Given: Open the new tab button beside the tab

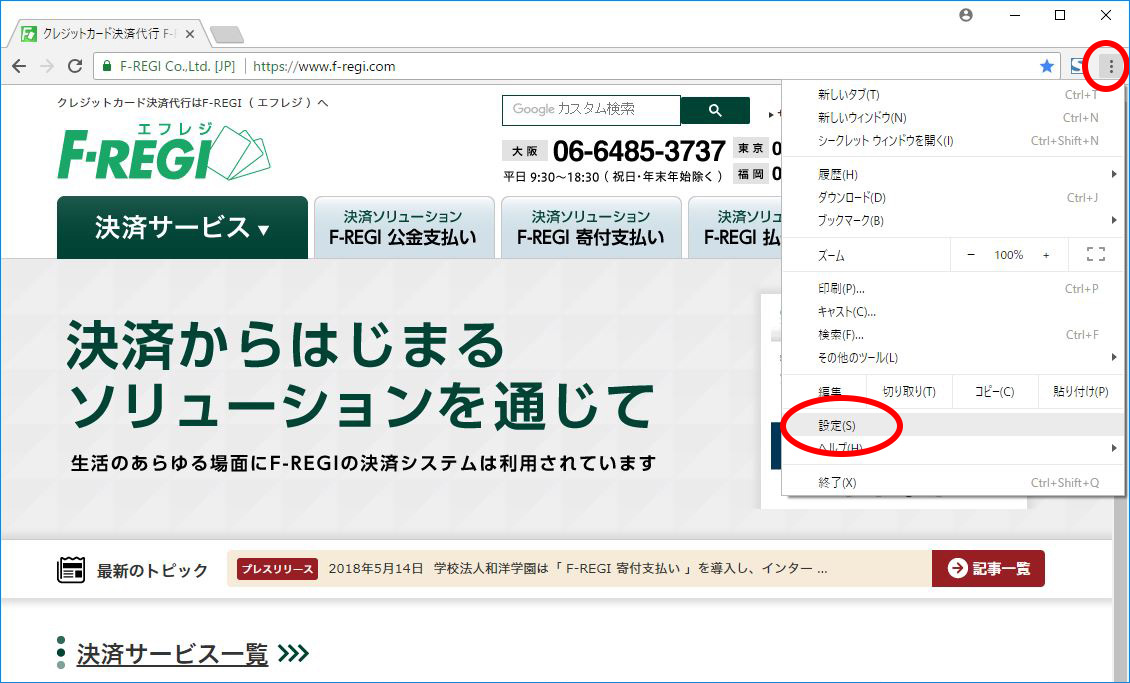Looking at the screenshot, I should pos(227,34).
